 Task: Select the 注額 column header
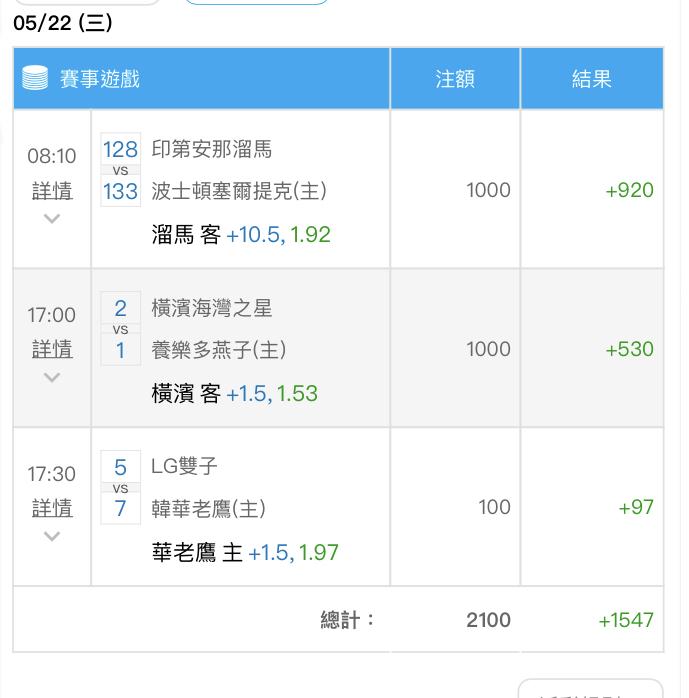pos(455,78)
